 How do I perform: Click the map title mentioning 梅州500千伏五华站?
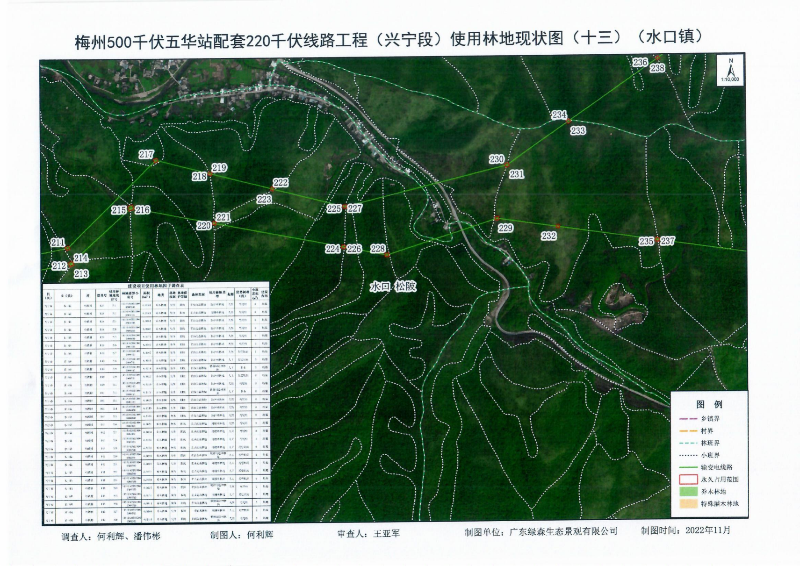tap(388, 39)
